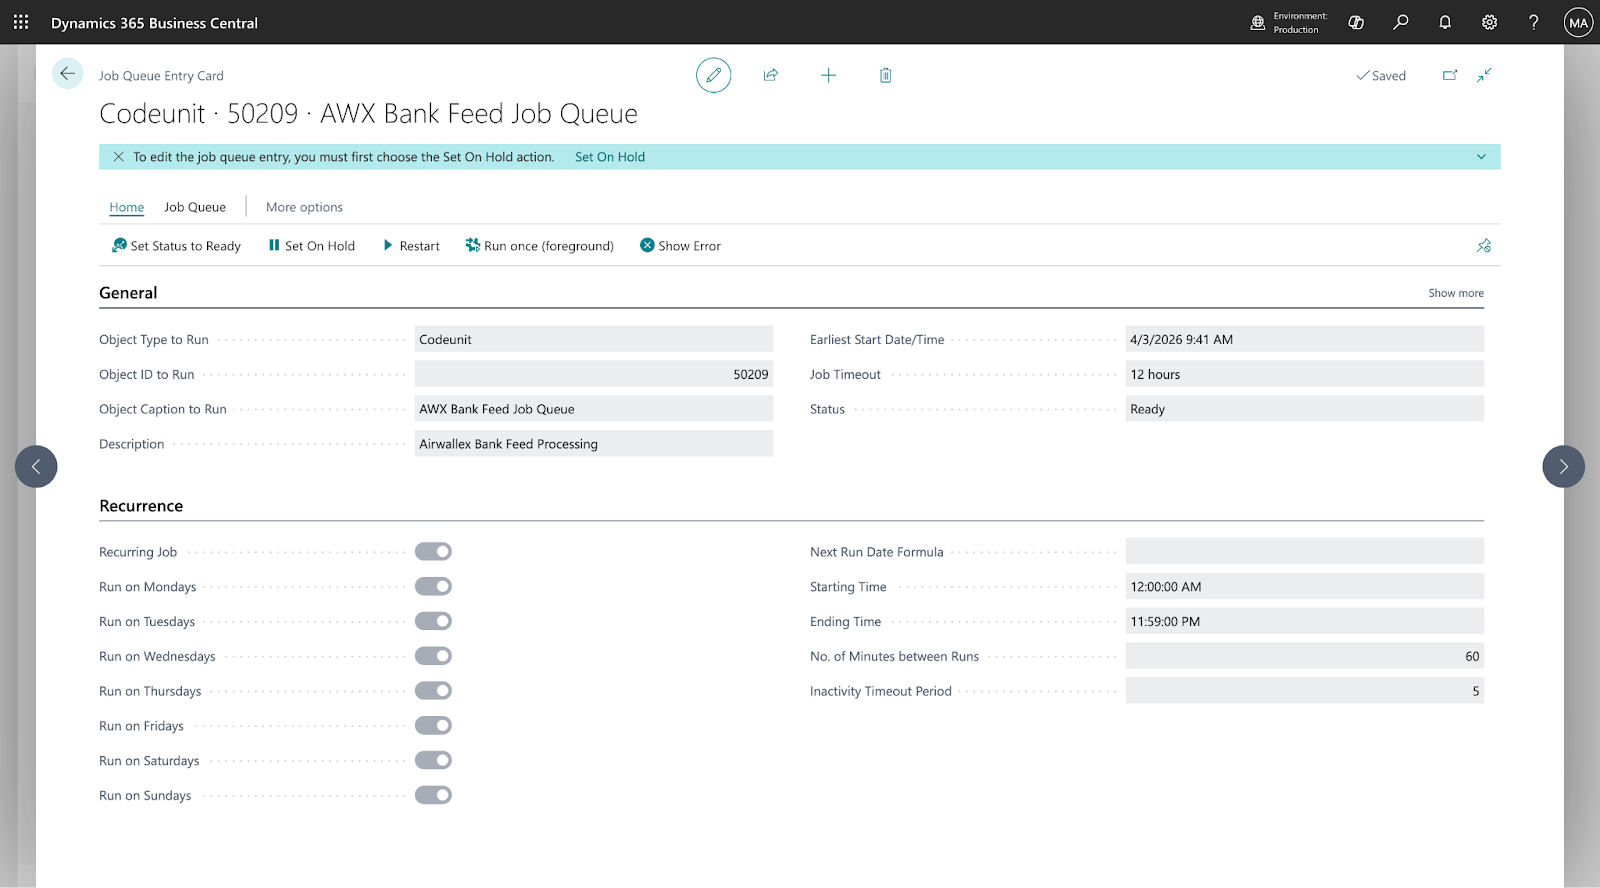
Task: Click the trash delete icon
Action: click(x=885, y=75)
